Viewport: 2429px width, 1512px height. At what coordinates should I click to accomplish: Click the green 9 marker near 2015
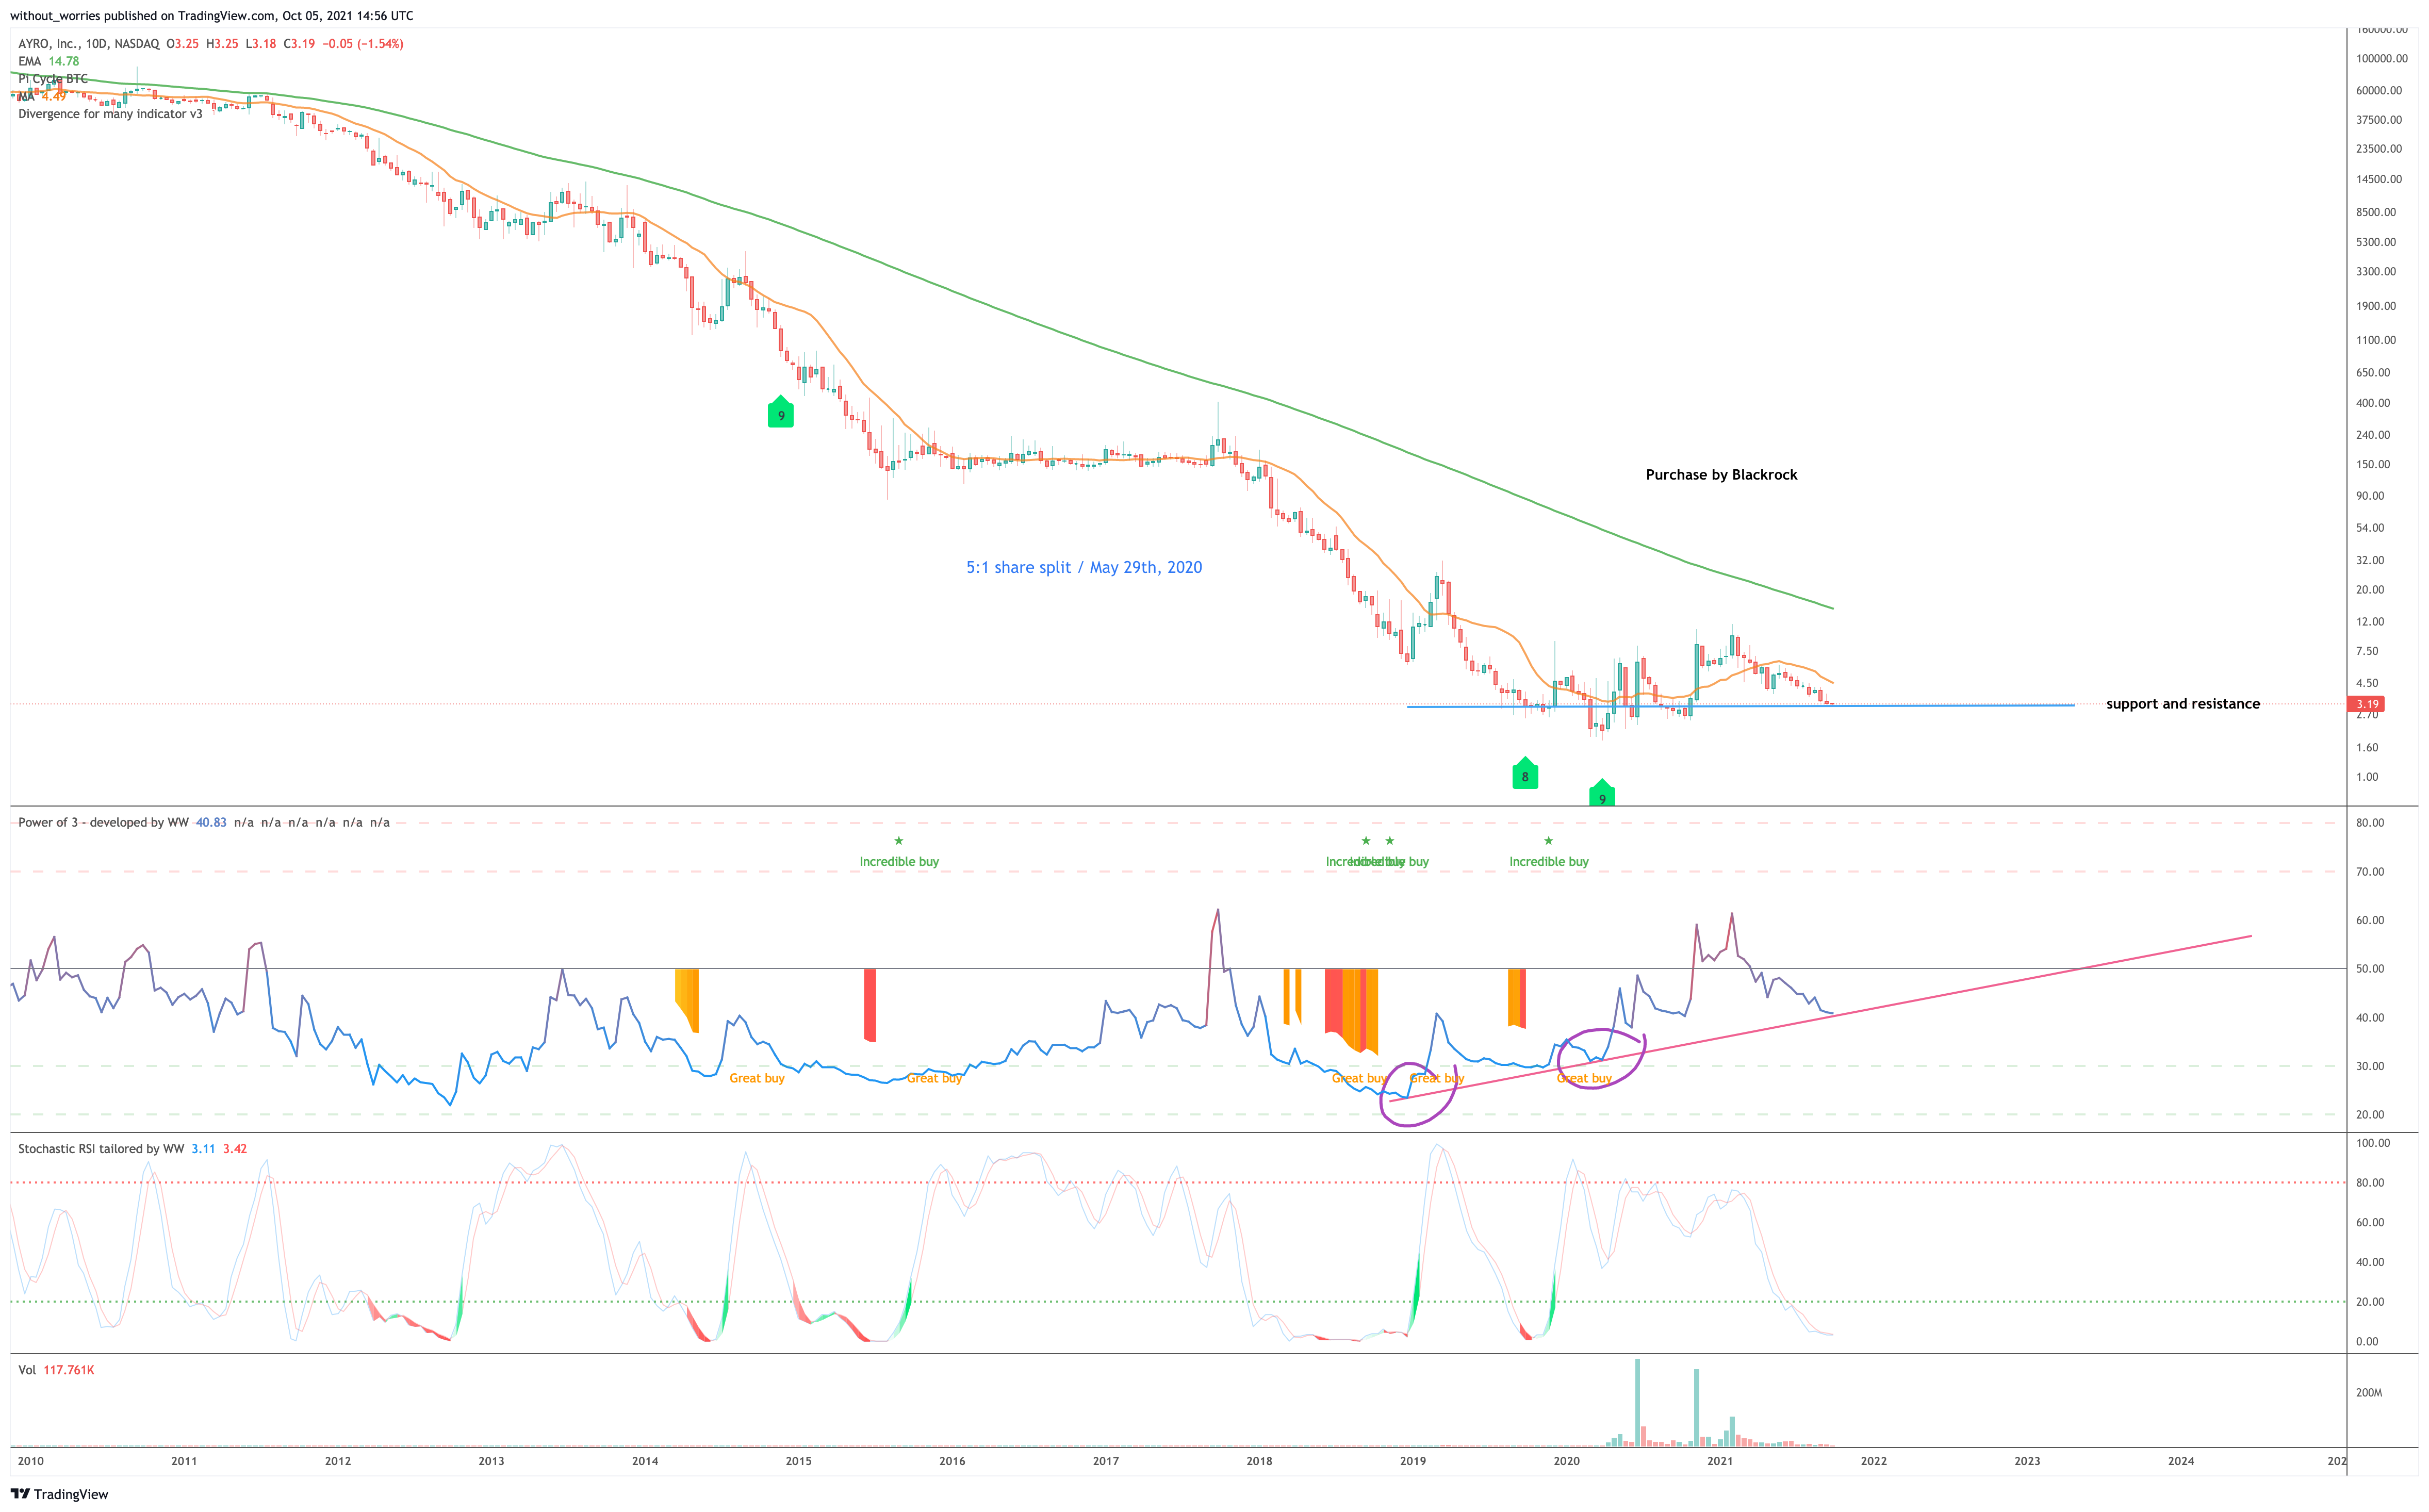pyautogui.click(x=781, y=412)
